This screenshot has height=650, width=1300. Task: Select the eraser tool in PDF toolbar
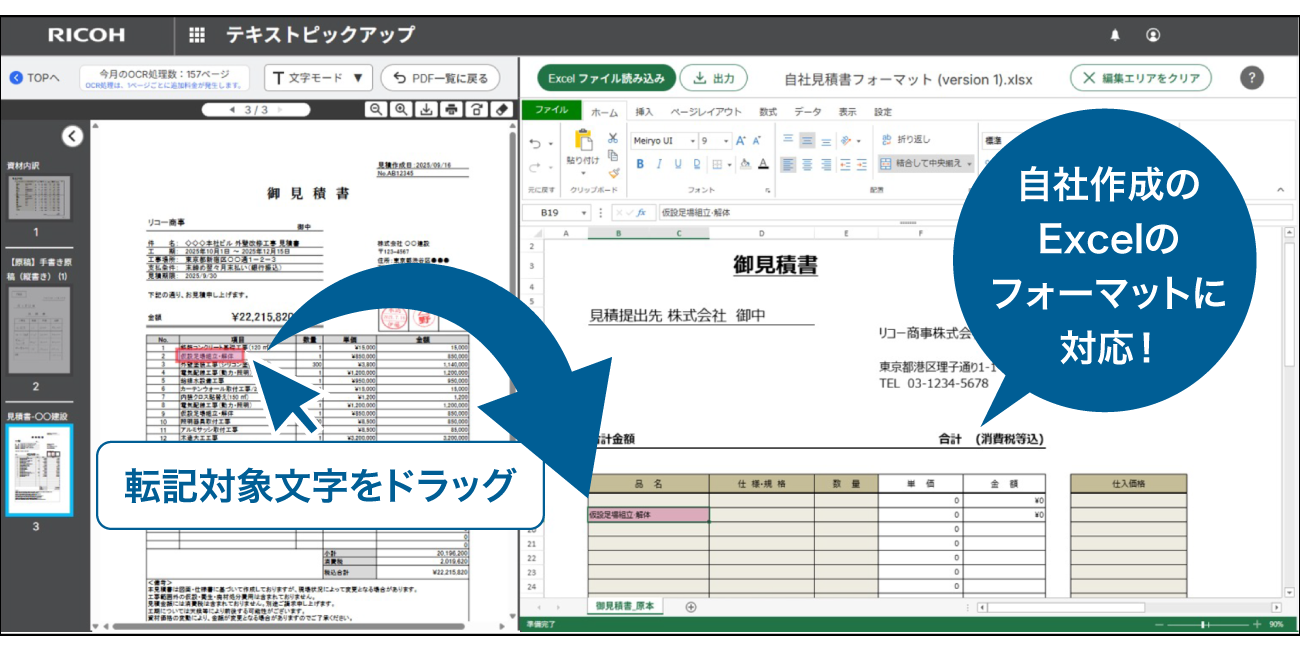pyautogui.click(x=502, y=110)
